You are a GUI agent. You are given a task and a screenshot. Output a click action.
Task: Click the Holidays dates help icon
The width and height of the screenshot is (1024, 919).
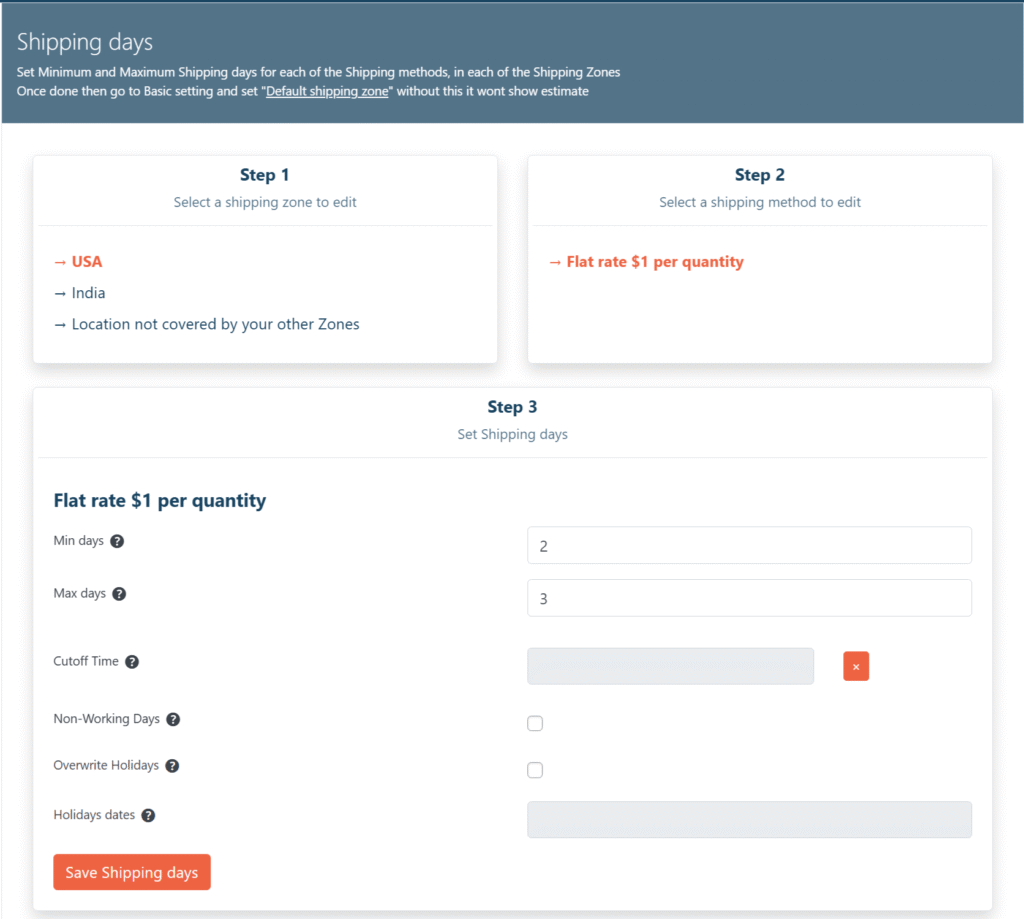(148, 815)
